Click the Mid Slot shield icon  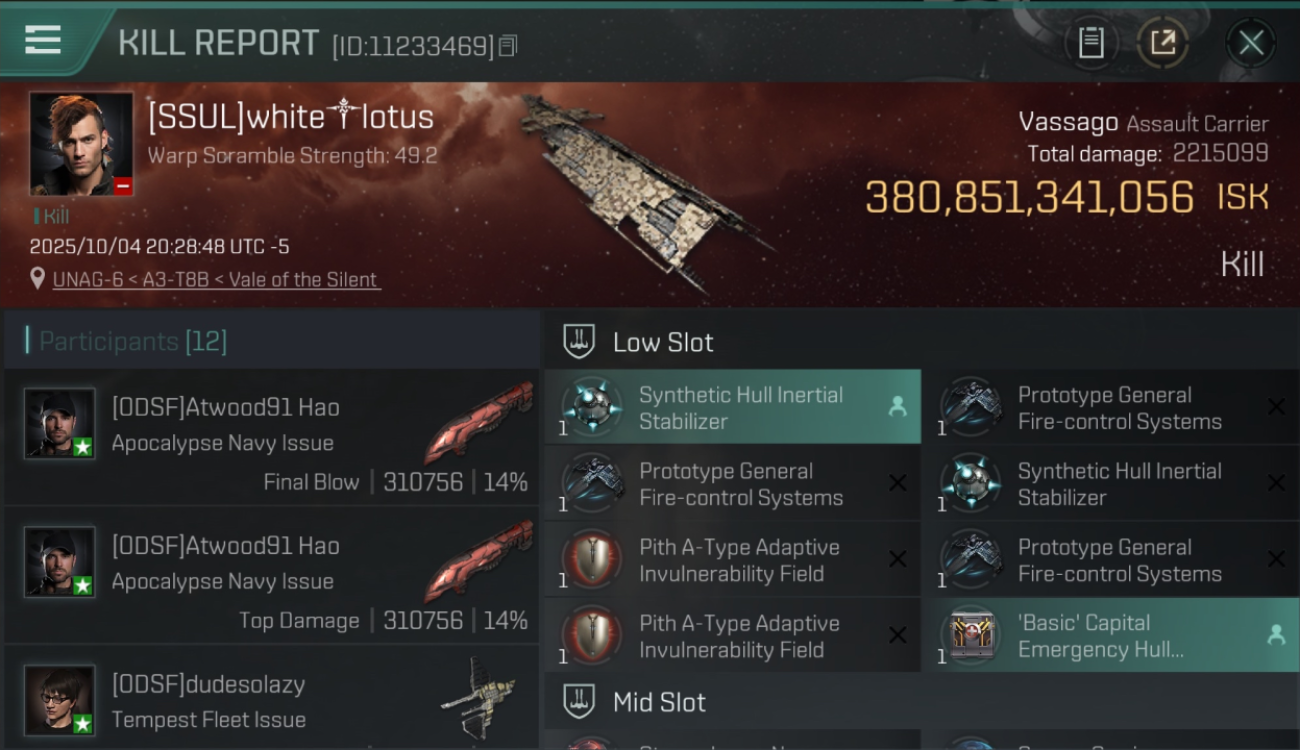579,701
